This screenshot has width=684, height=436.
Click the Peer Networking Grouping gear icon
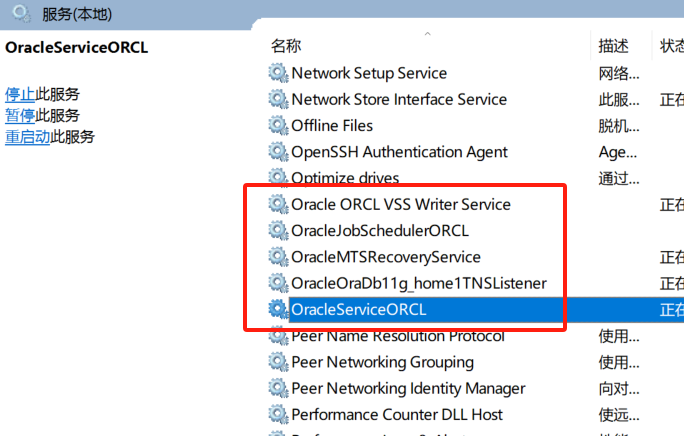278,362
